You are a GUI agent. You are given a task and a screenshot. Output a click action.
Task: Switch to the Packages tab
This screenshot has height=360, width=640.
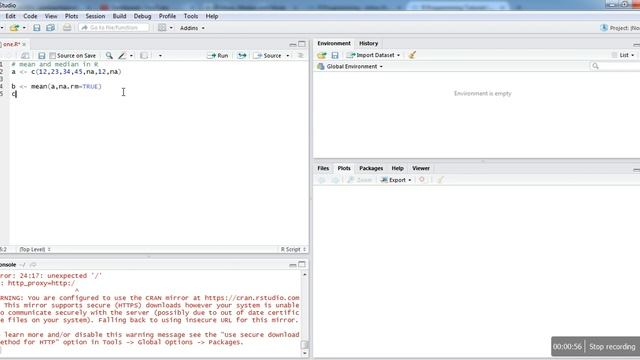[x=371, y=168]
